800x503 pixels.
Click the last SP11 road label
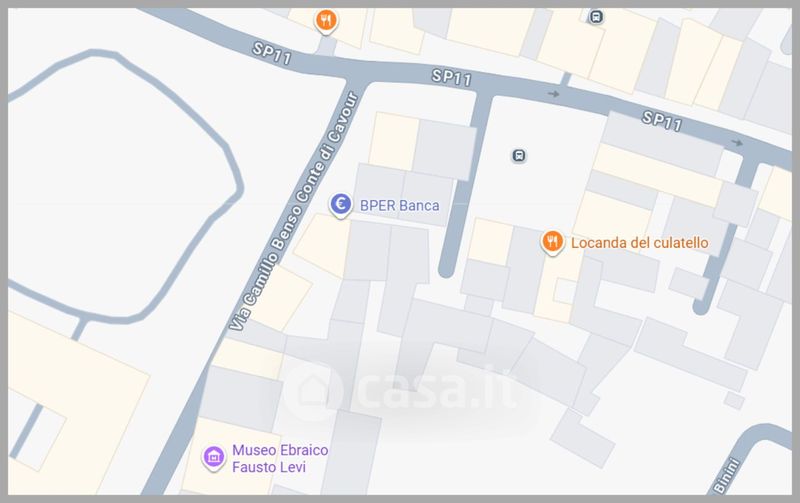tap(662, 121)
